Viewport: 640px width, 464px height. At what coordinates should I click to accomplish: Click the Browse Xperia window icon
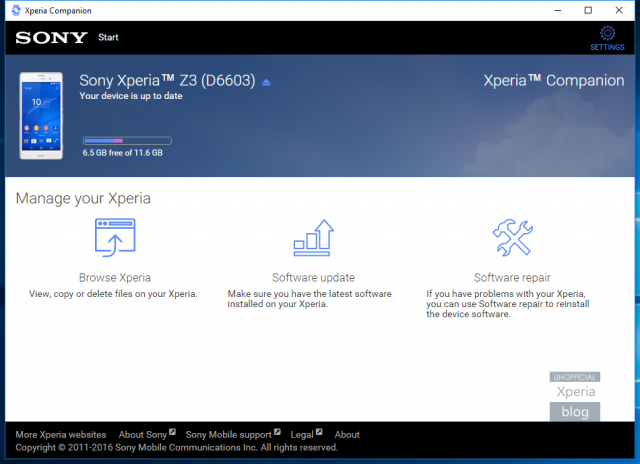coord(115,238)
